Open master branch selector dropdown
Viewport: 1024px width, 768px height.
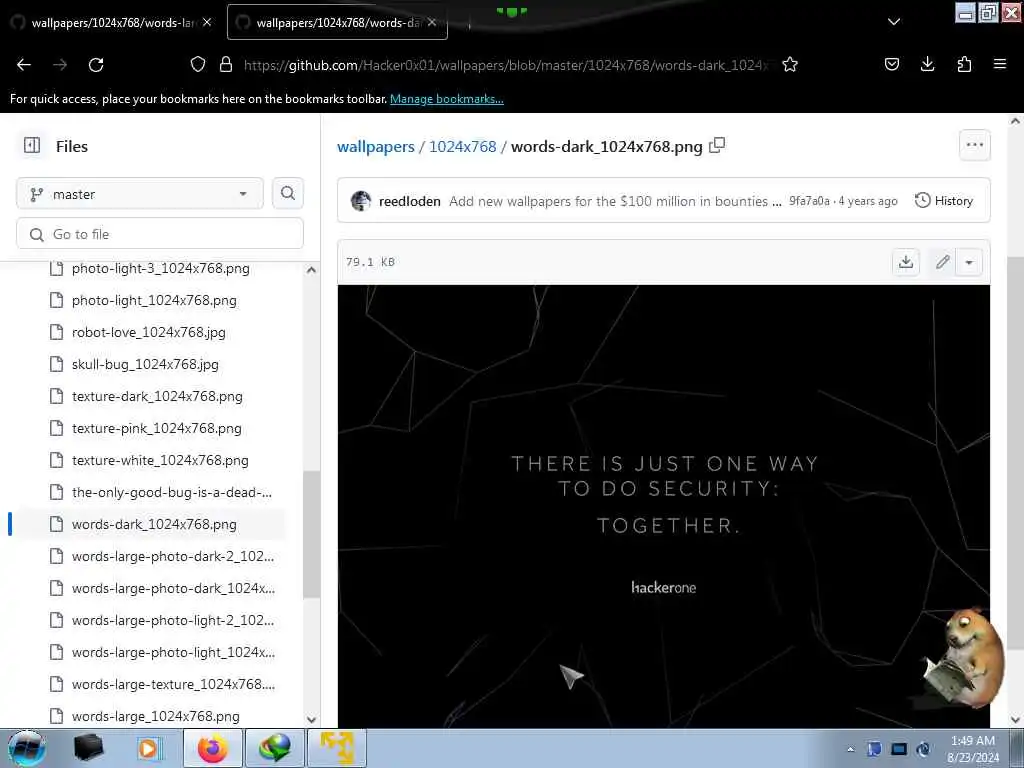140,194
